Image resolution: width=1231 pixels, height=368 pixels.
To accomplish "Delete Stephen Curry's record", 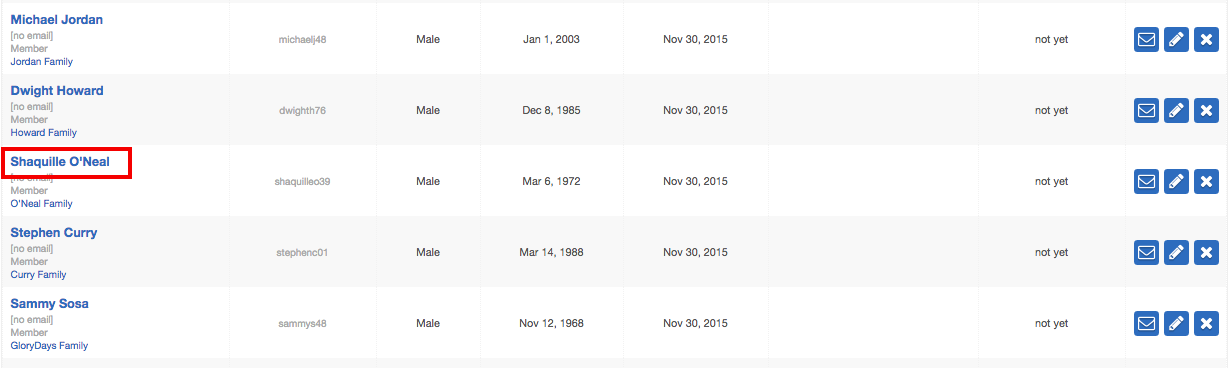I will [x=1206, y=253].
